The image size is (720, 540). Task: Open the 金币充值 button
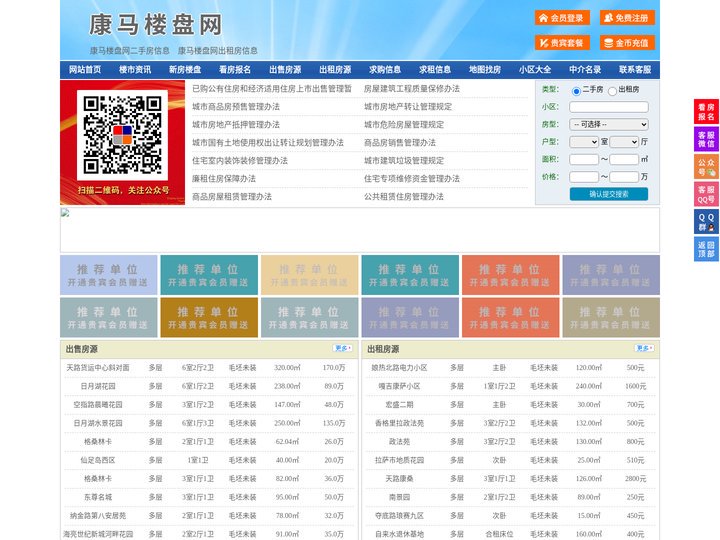point(627,43)
